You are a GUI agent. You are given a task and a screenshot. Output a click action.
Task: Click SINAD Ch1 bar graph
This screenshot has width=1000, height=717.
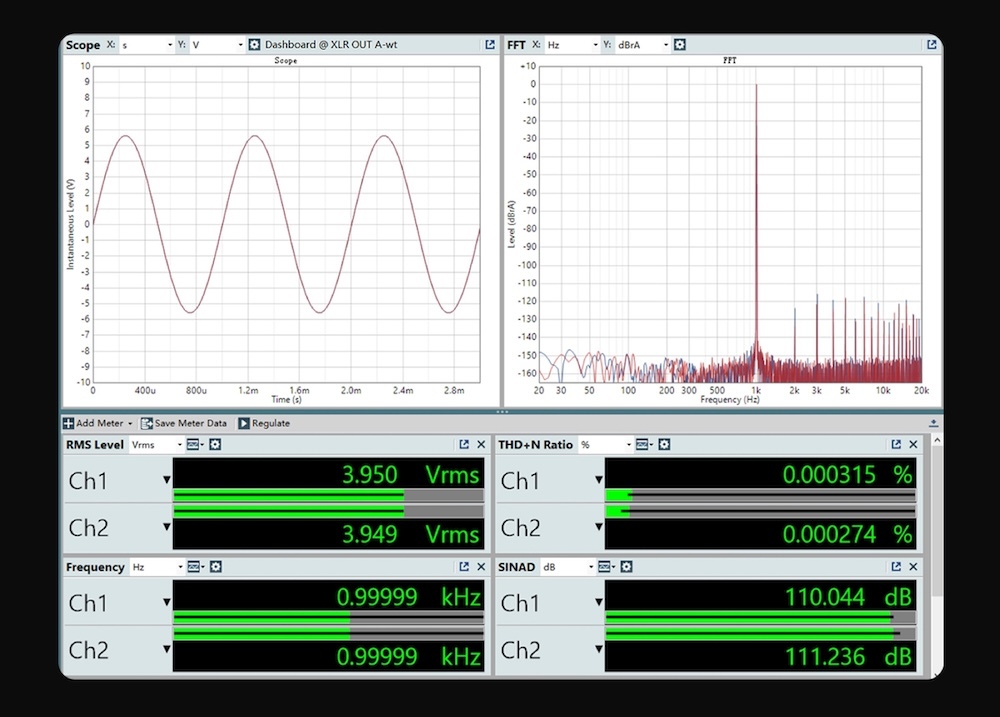coord(760,617)
